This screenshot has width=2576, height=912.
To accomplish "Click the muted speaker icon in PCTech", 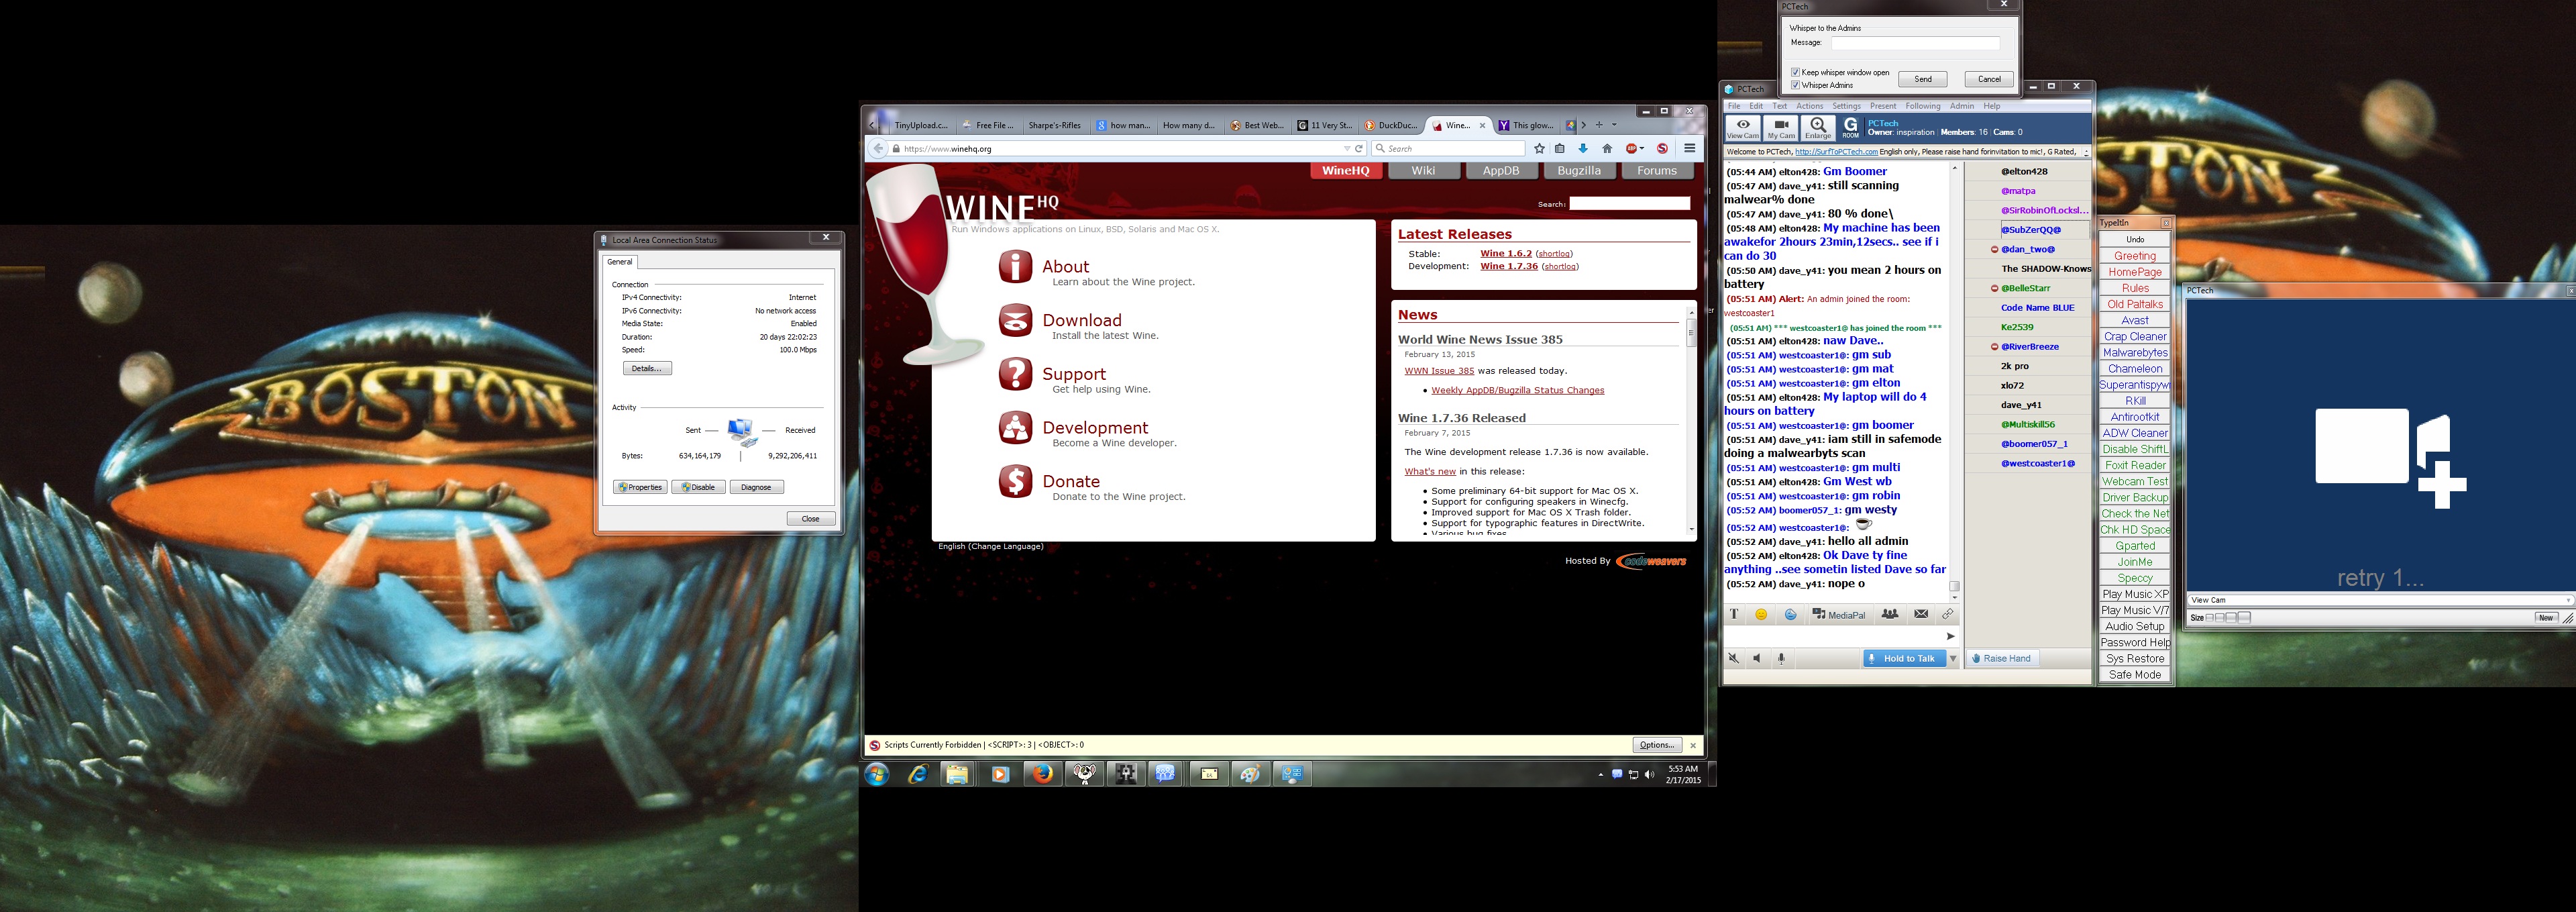I will coord(1734,658).
